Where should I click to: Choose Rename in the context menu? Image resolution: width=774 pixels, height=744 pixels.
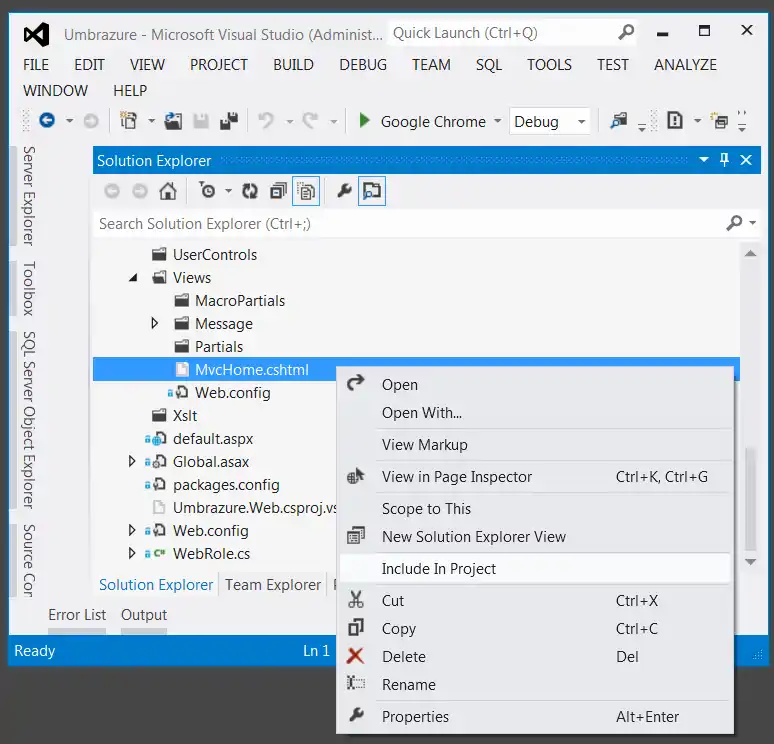point(535,685)
